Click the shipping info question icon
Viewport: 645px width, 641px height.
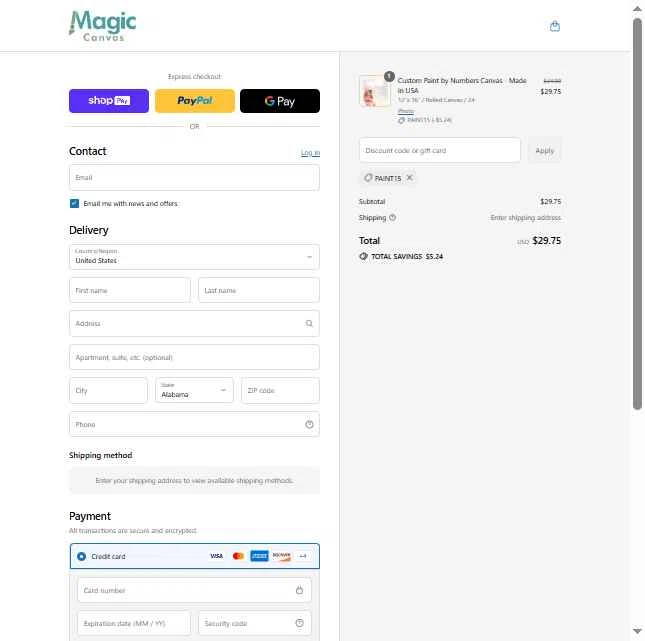392,218
